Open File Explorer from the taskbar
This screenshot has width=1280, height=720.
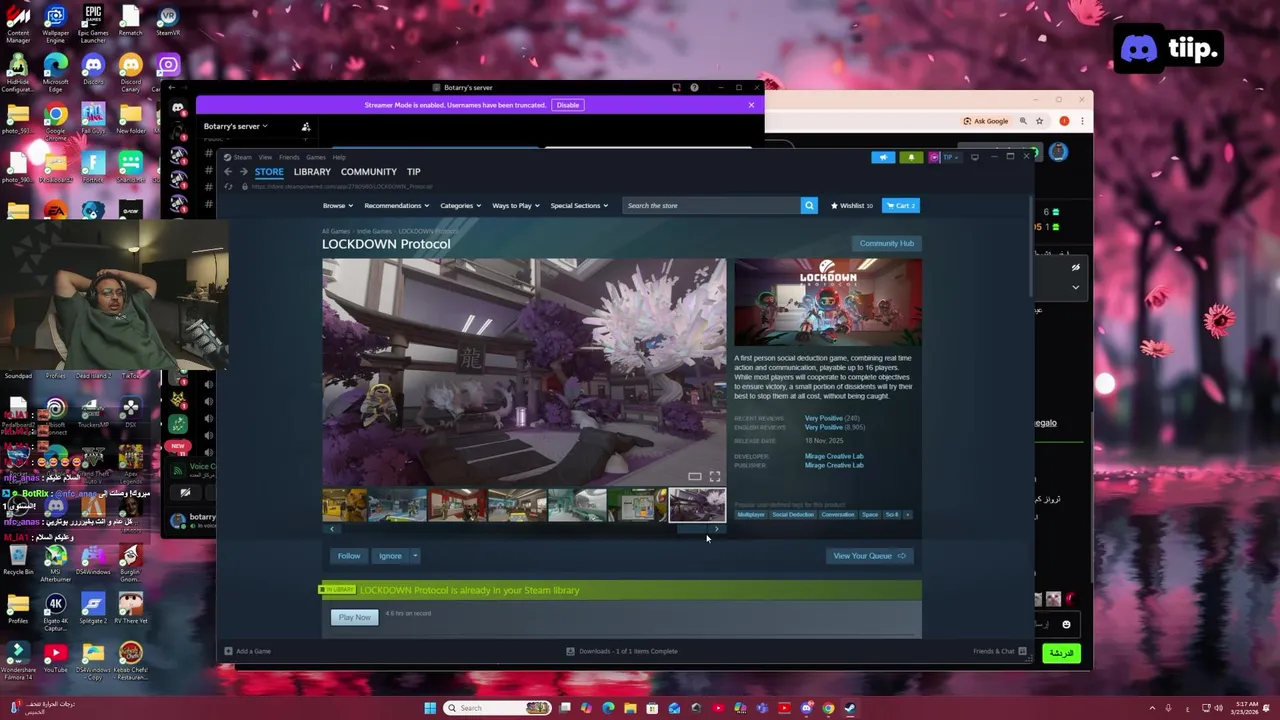tap(630, 708)
